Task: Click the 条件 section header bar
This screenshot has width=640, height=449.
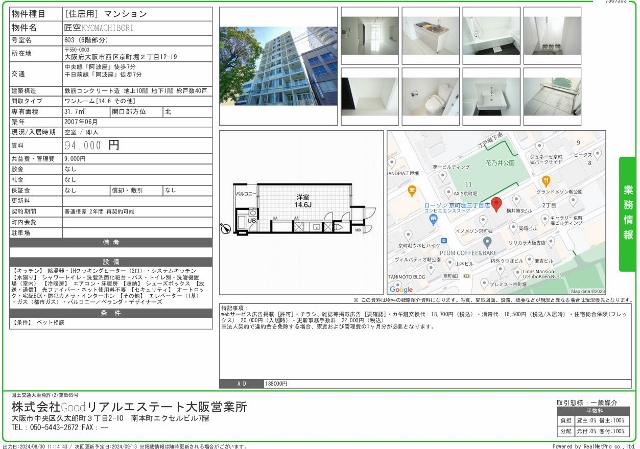Action: tap(111, 313)
